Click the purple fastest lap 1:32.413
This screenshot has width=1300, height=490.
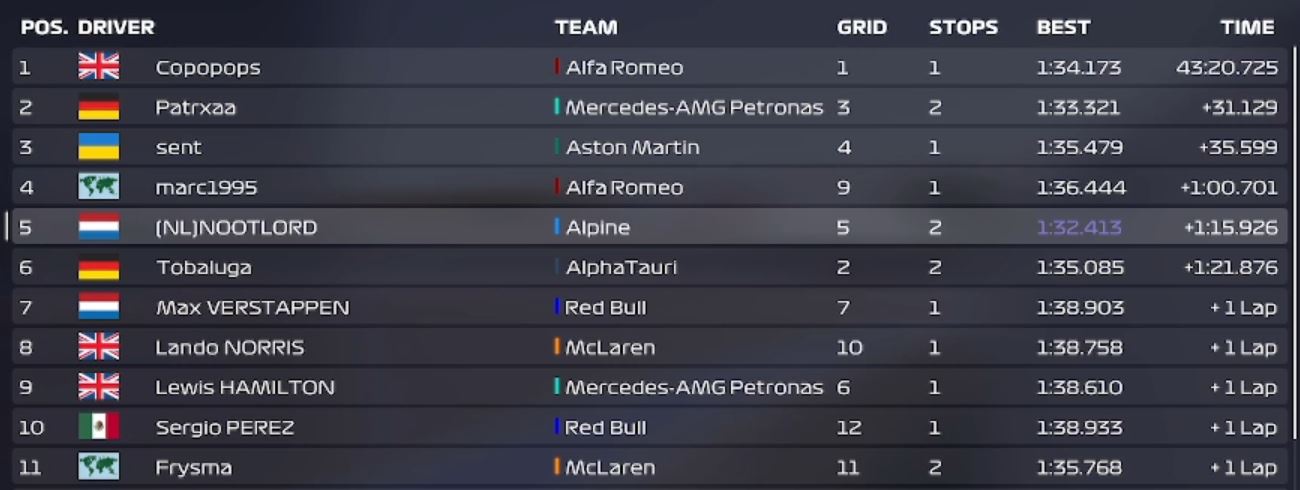(1079, 227)
